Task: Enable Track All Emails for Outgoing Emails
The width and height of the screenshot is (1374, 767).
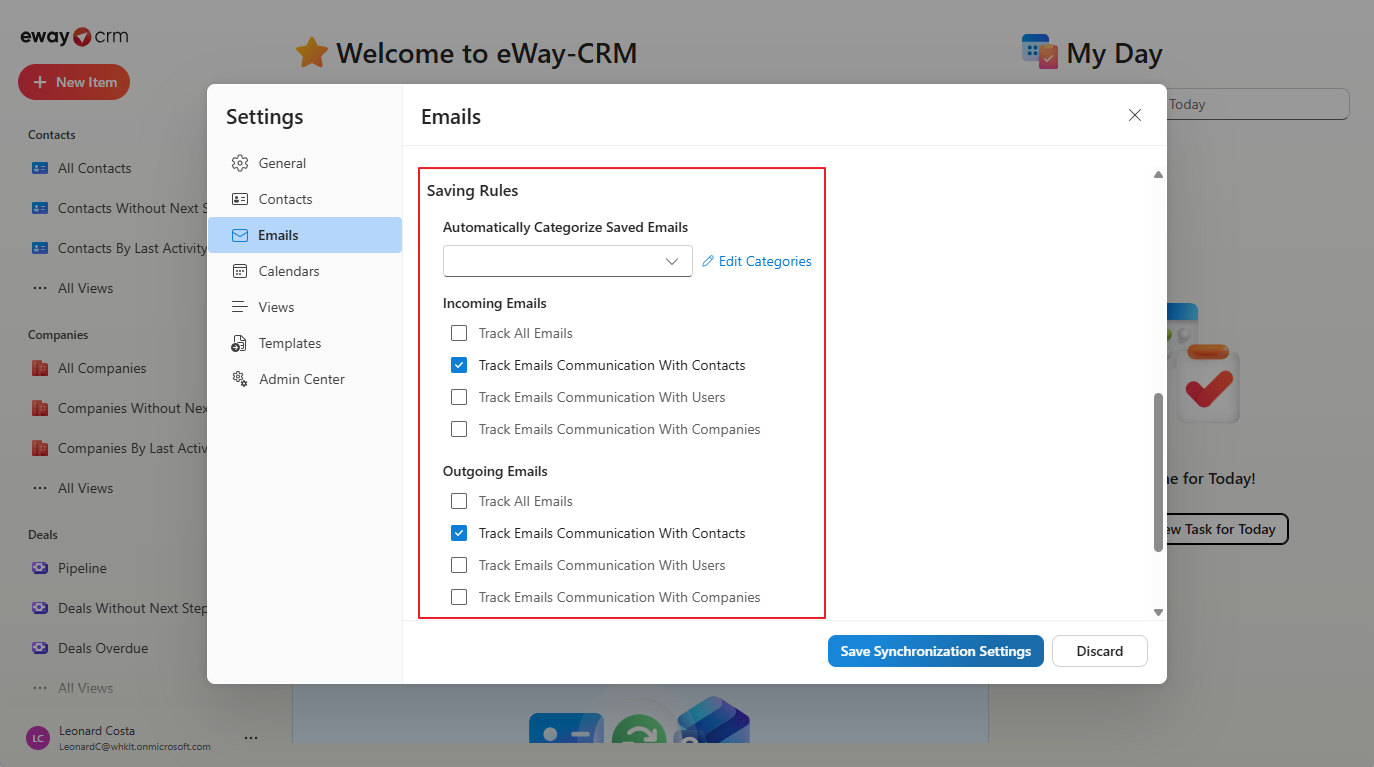Action: (459, 501)
